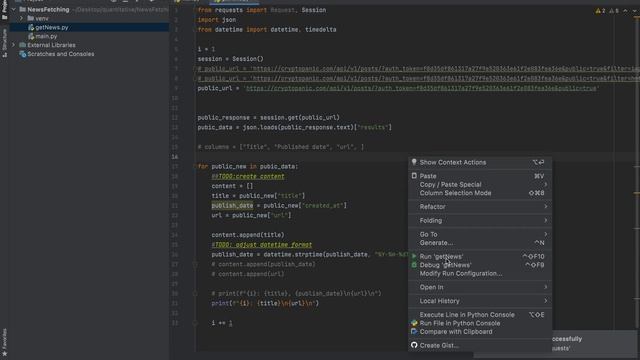Select Scratches and Consoles
This screenshot has height=360, width=640.
tap(61, 54)
